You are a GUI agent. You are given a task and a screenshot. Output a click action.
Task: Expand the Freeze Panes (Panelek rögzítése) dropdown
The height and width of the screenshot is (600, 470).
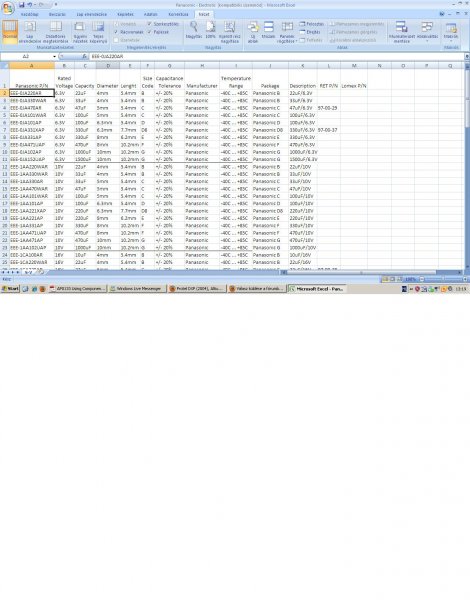click(x=287, y=32)
